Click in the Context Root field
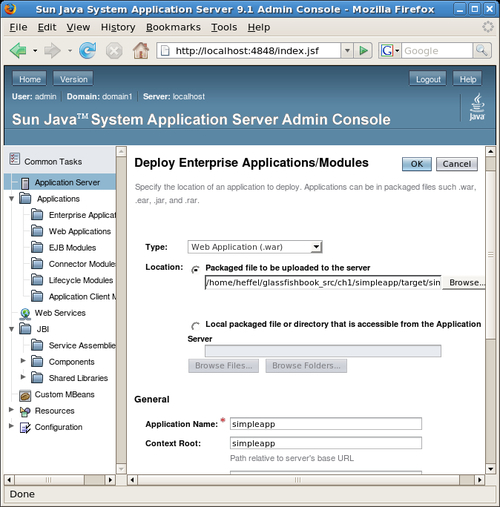The image size is (500, 507). click(326, 443)
